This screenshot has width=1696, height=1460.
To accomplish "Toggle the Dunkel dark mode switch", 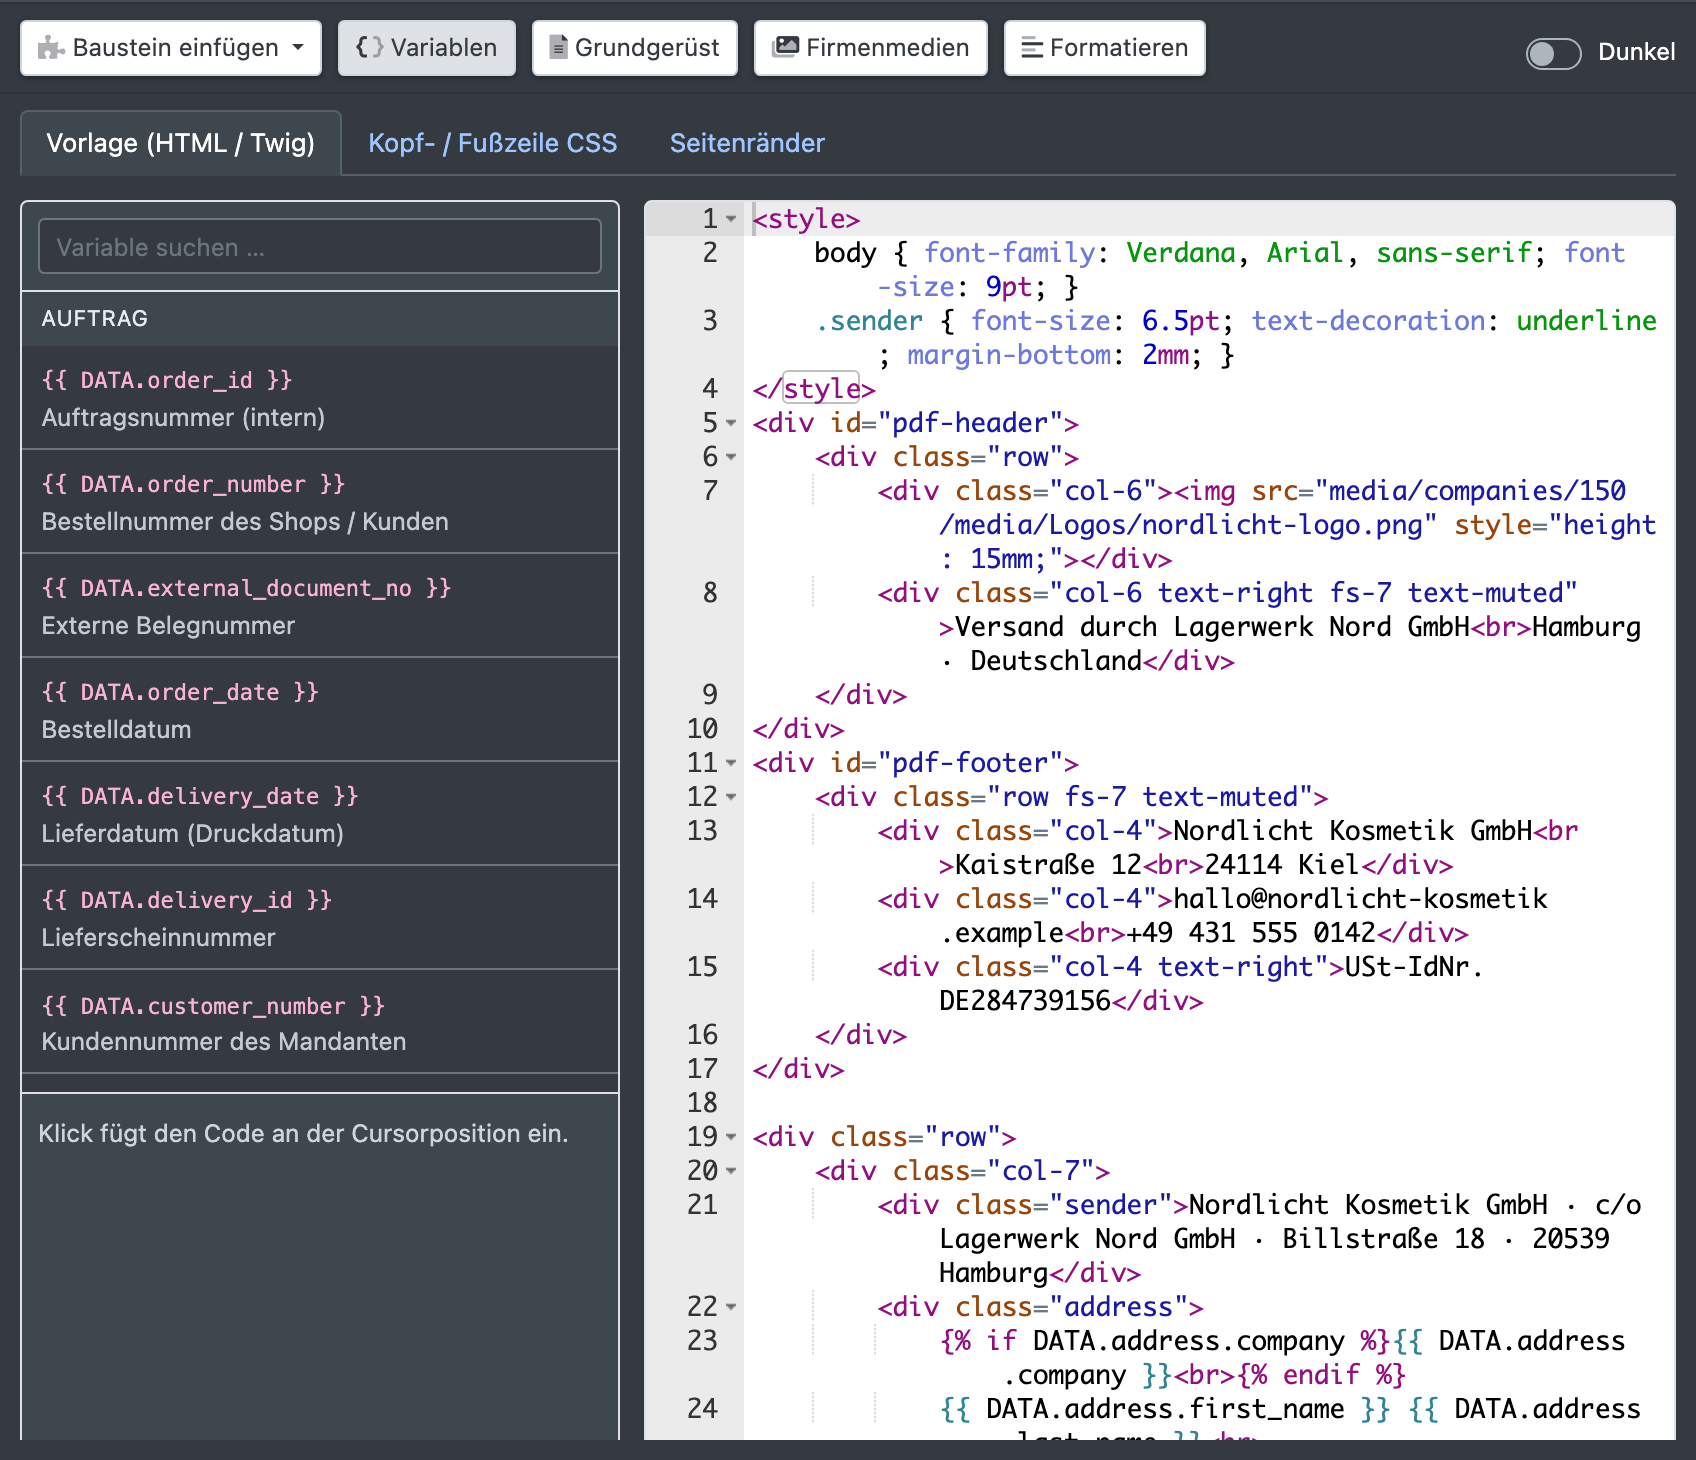I will pos(1553,53).
